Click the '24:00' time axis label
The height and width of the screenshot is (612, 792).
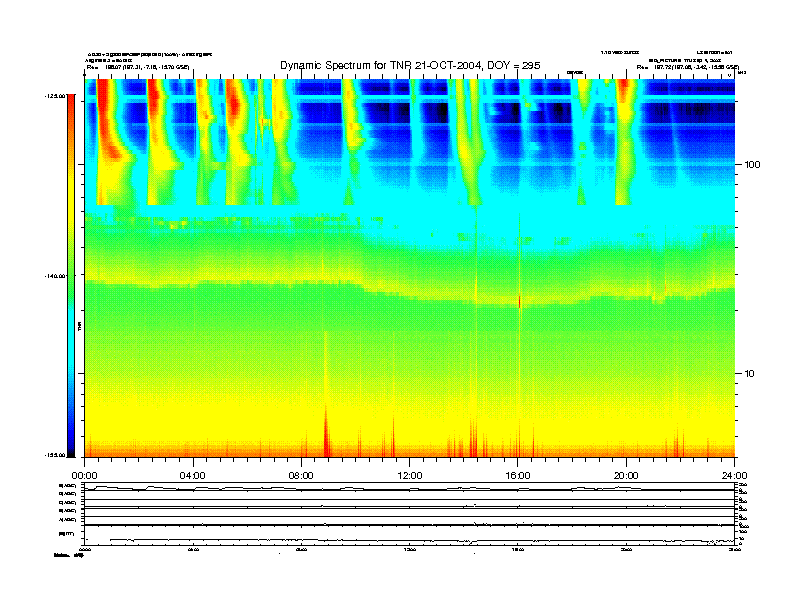tap(734, 476)
